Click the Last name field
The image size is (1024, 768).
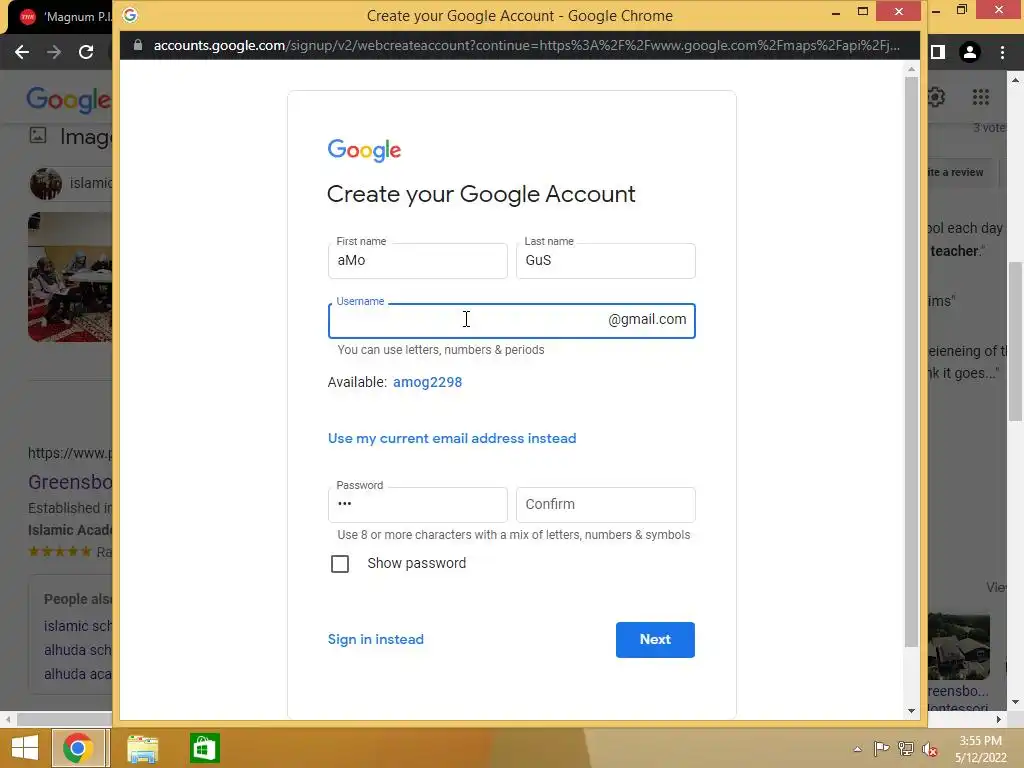click(605, 261)
